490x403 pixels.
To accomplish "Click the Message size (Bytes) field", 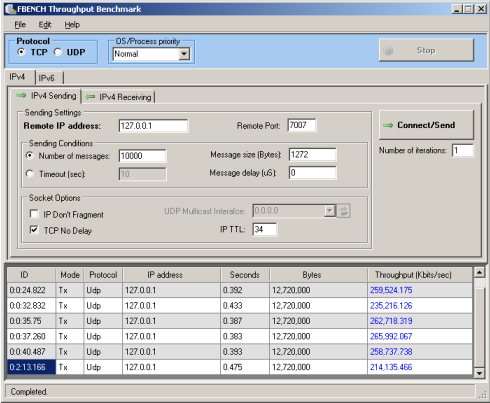I will pos(312,155).
